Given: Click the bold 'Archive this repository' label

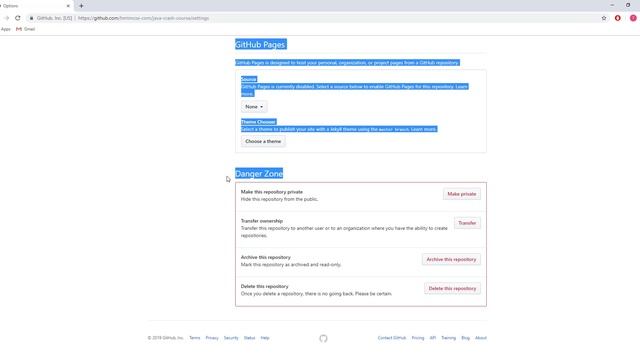Looking at the screenshot, I should point(266,257).
